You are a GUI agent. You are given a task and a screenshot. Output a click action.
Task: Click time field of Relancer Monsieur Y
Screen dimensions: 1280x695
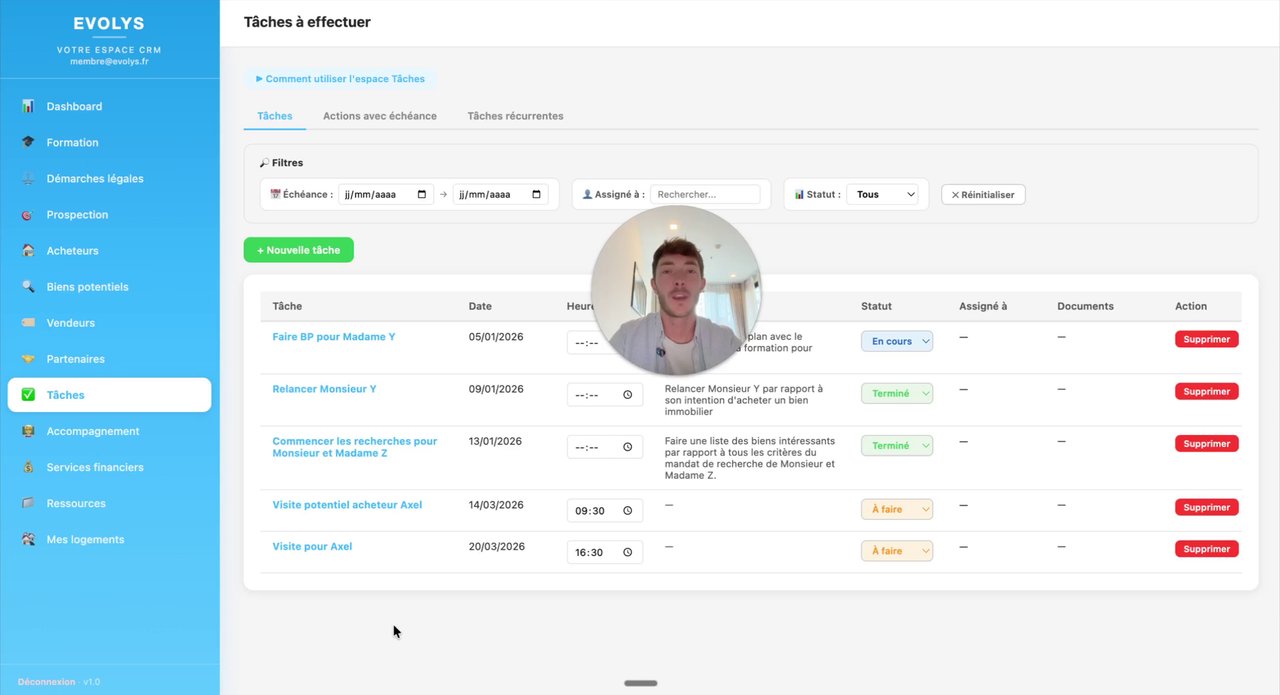[x=605, y=394]
